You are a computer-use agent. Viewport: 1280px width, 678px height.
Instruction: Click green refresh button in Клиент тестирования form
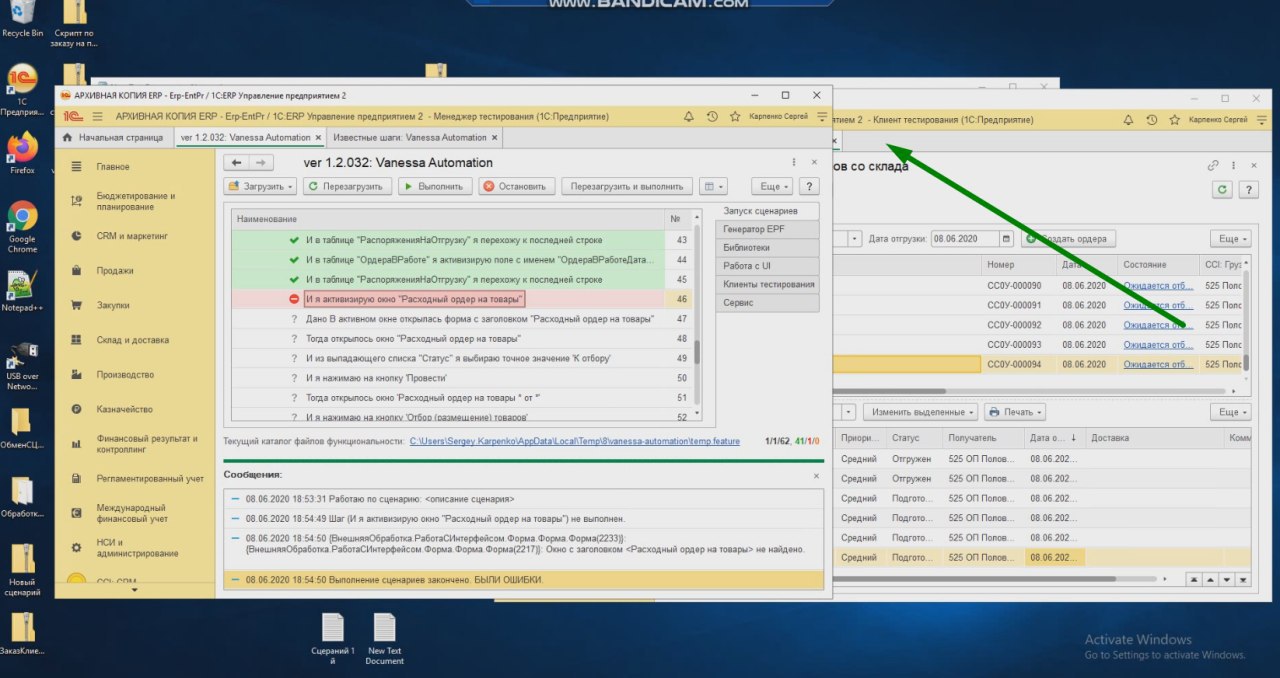tap(1221, 189)
